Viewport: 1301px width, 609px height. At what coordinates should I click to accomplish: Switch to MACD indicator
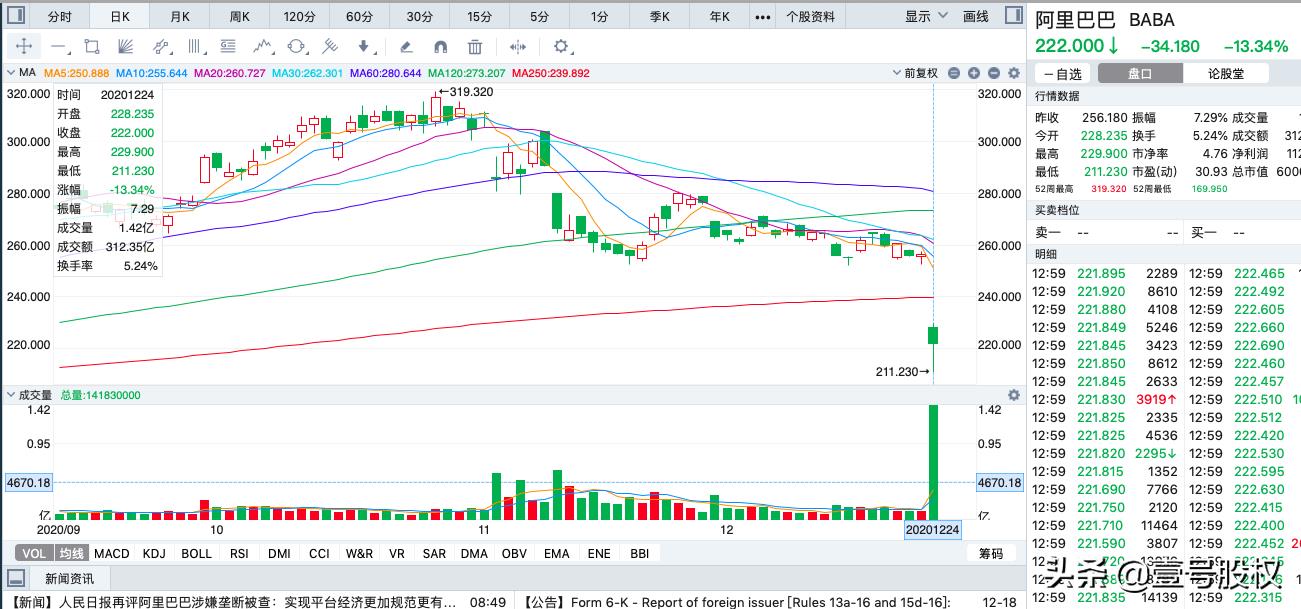(112, 553)
